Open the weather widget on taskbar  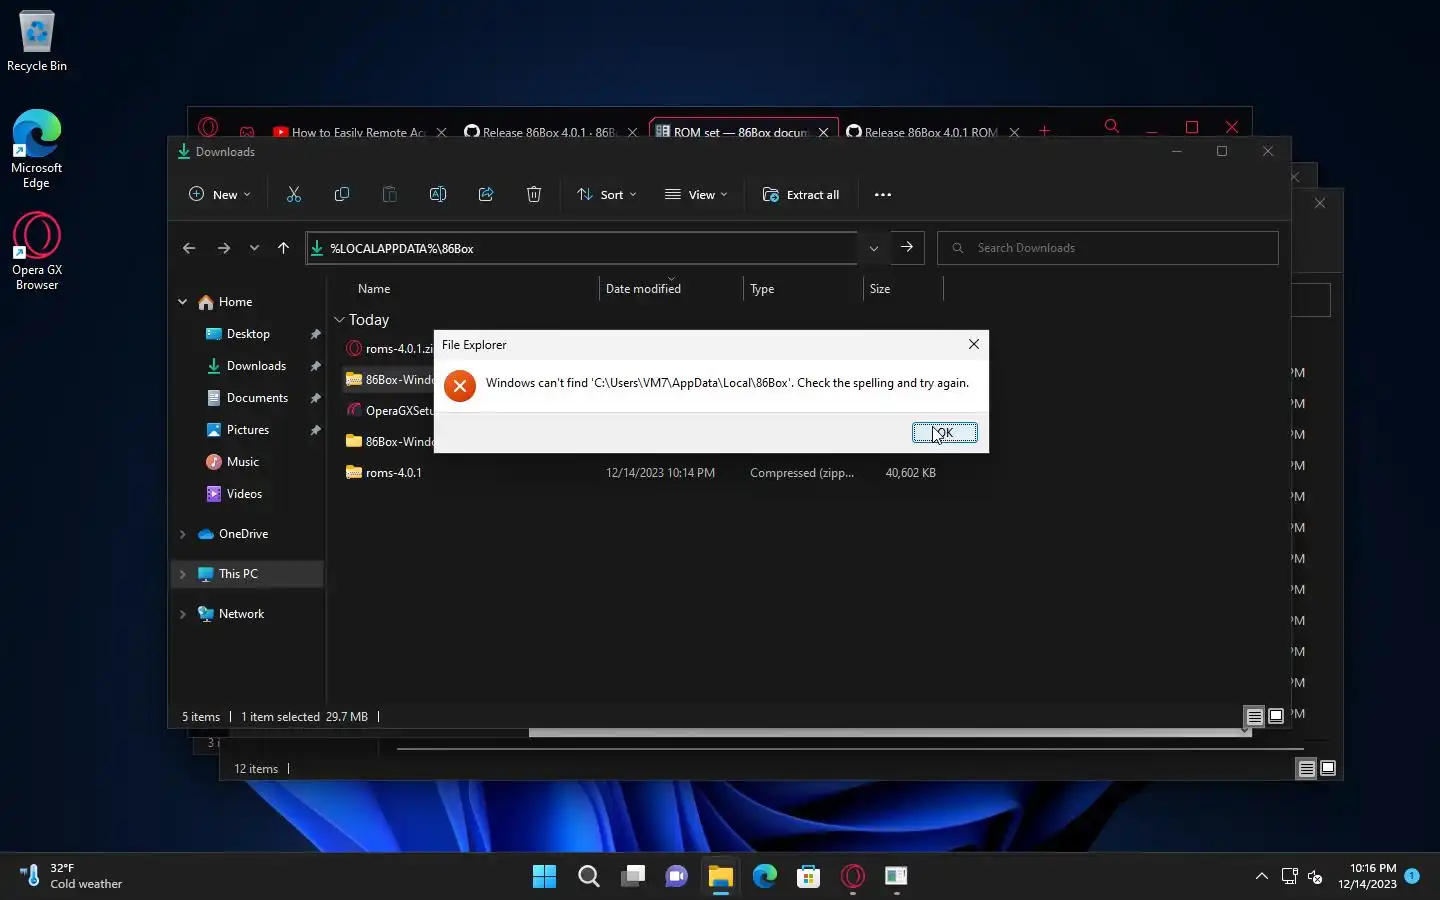pyautogui.click(x=70, y=876)
